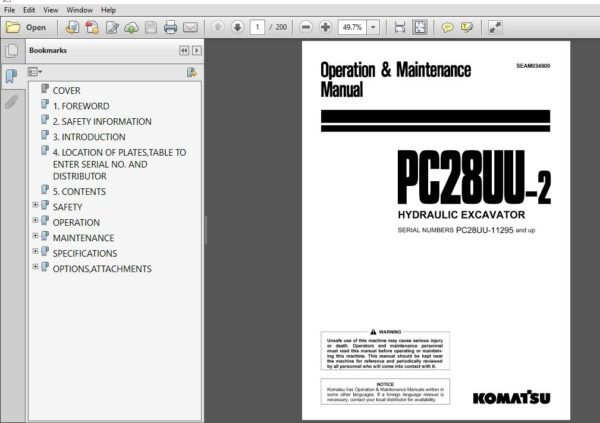
Task: Click the bookmarks panel expand arrow
Action: [197, 51]
